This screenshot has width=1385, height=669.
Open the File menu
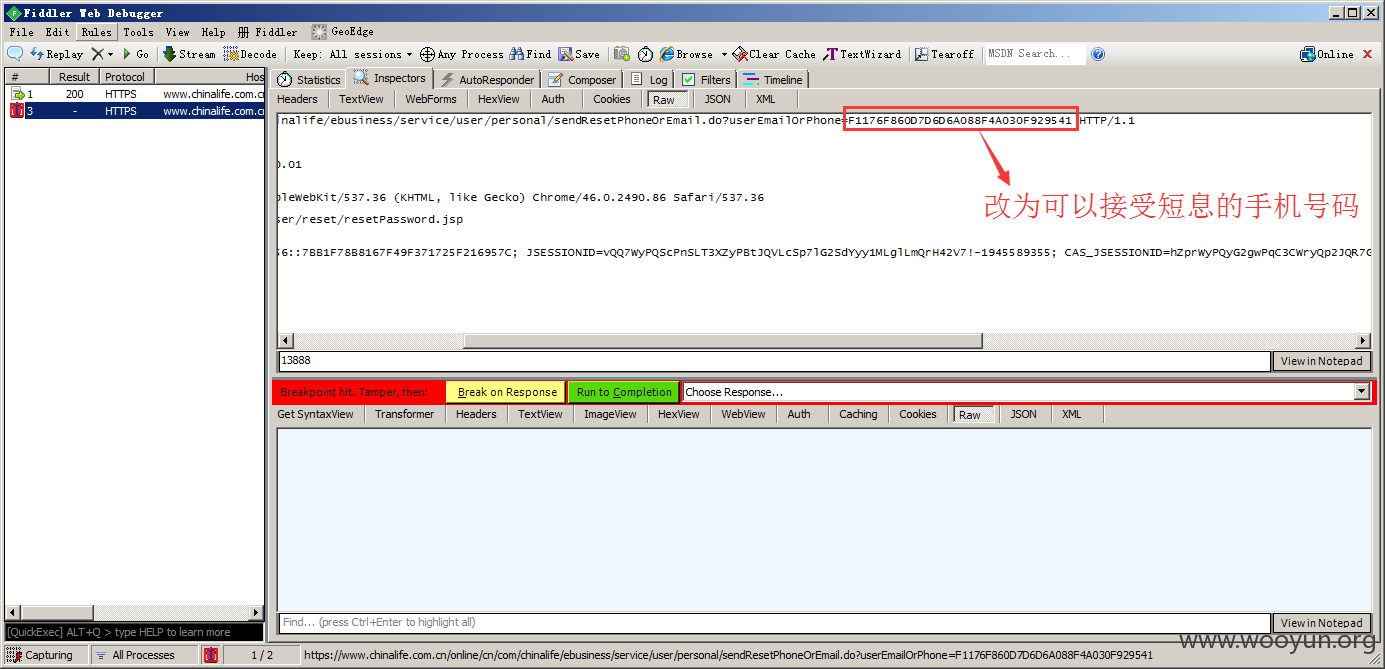pyautogui.click(x=21, y=32)
